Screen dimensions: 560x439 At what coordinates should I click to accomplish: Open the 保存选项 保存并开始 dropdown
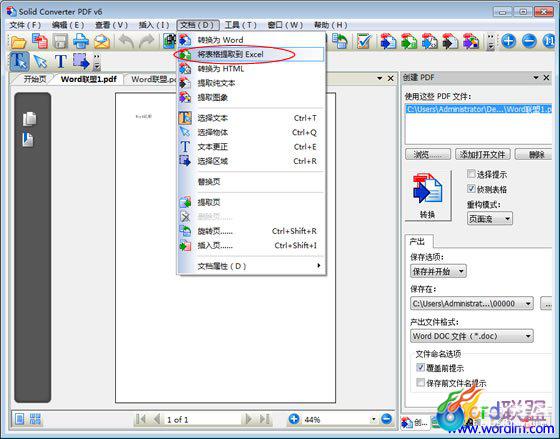[438, 271]
